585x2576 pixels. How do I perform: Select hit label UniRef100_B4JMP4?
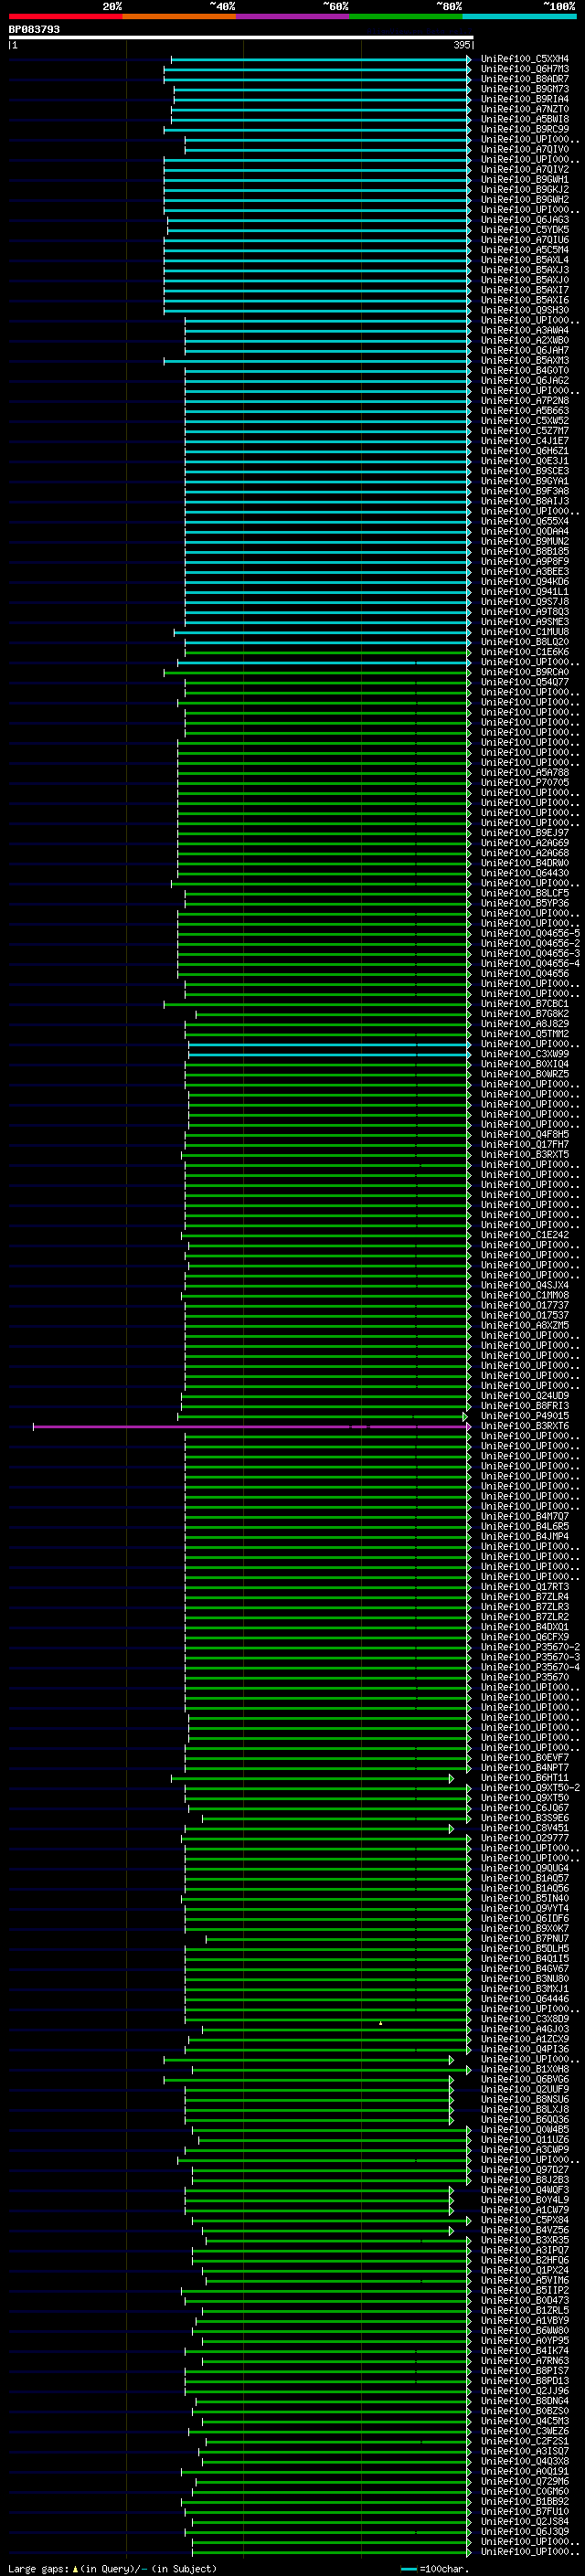coord(525,1536)
